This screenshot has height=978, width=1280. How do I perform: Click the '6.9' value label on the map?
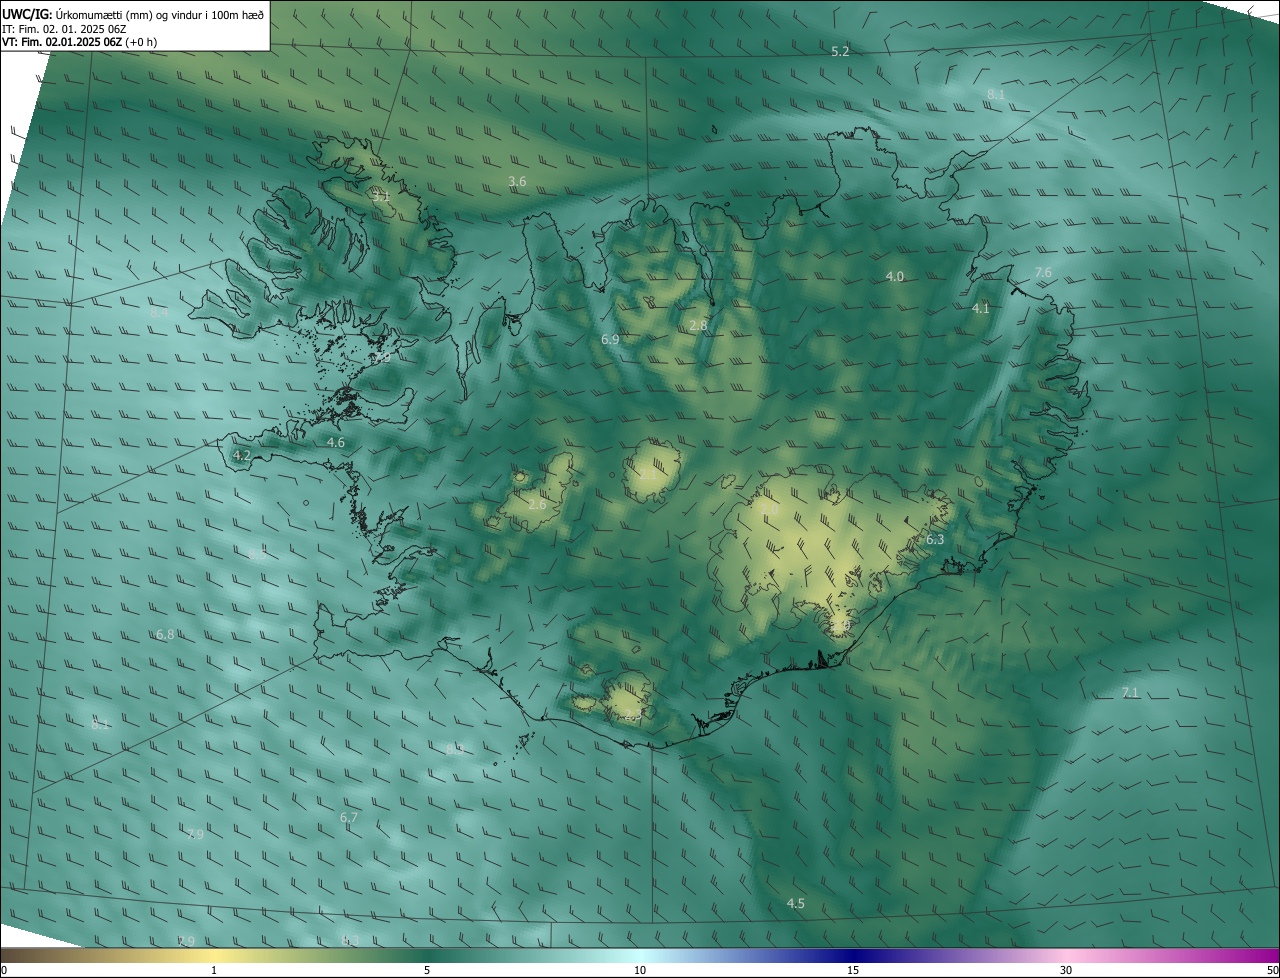pos(610,340)
